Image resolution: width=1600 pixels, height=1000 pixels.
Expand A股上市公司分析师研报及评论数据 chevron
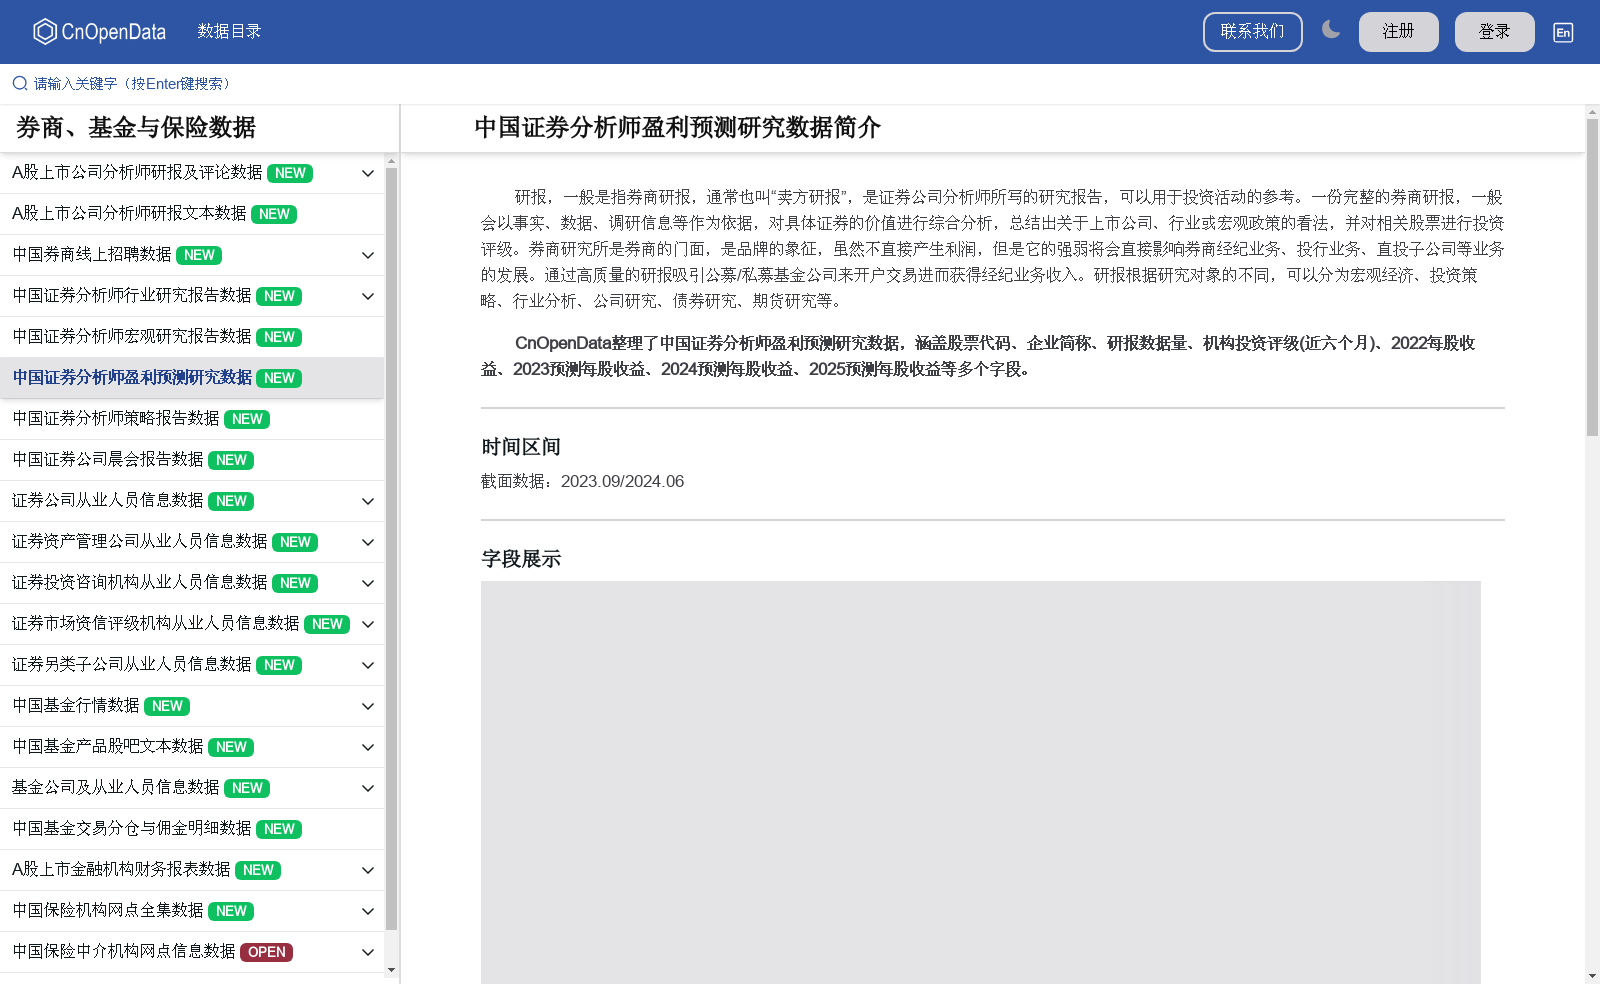(368, 173)
